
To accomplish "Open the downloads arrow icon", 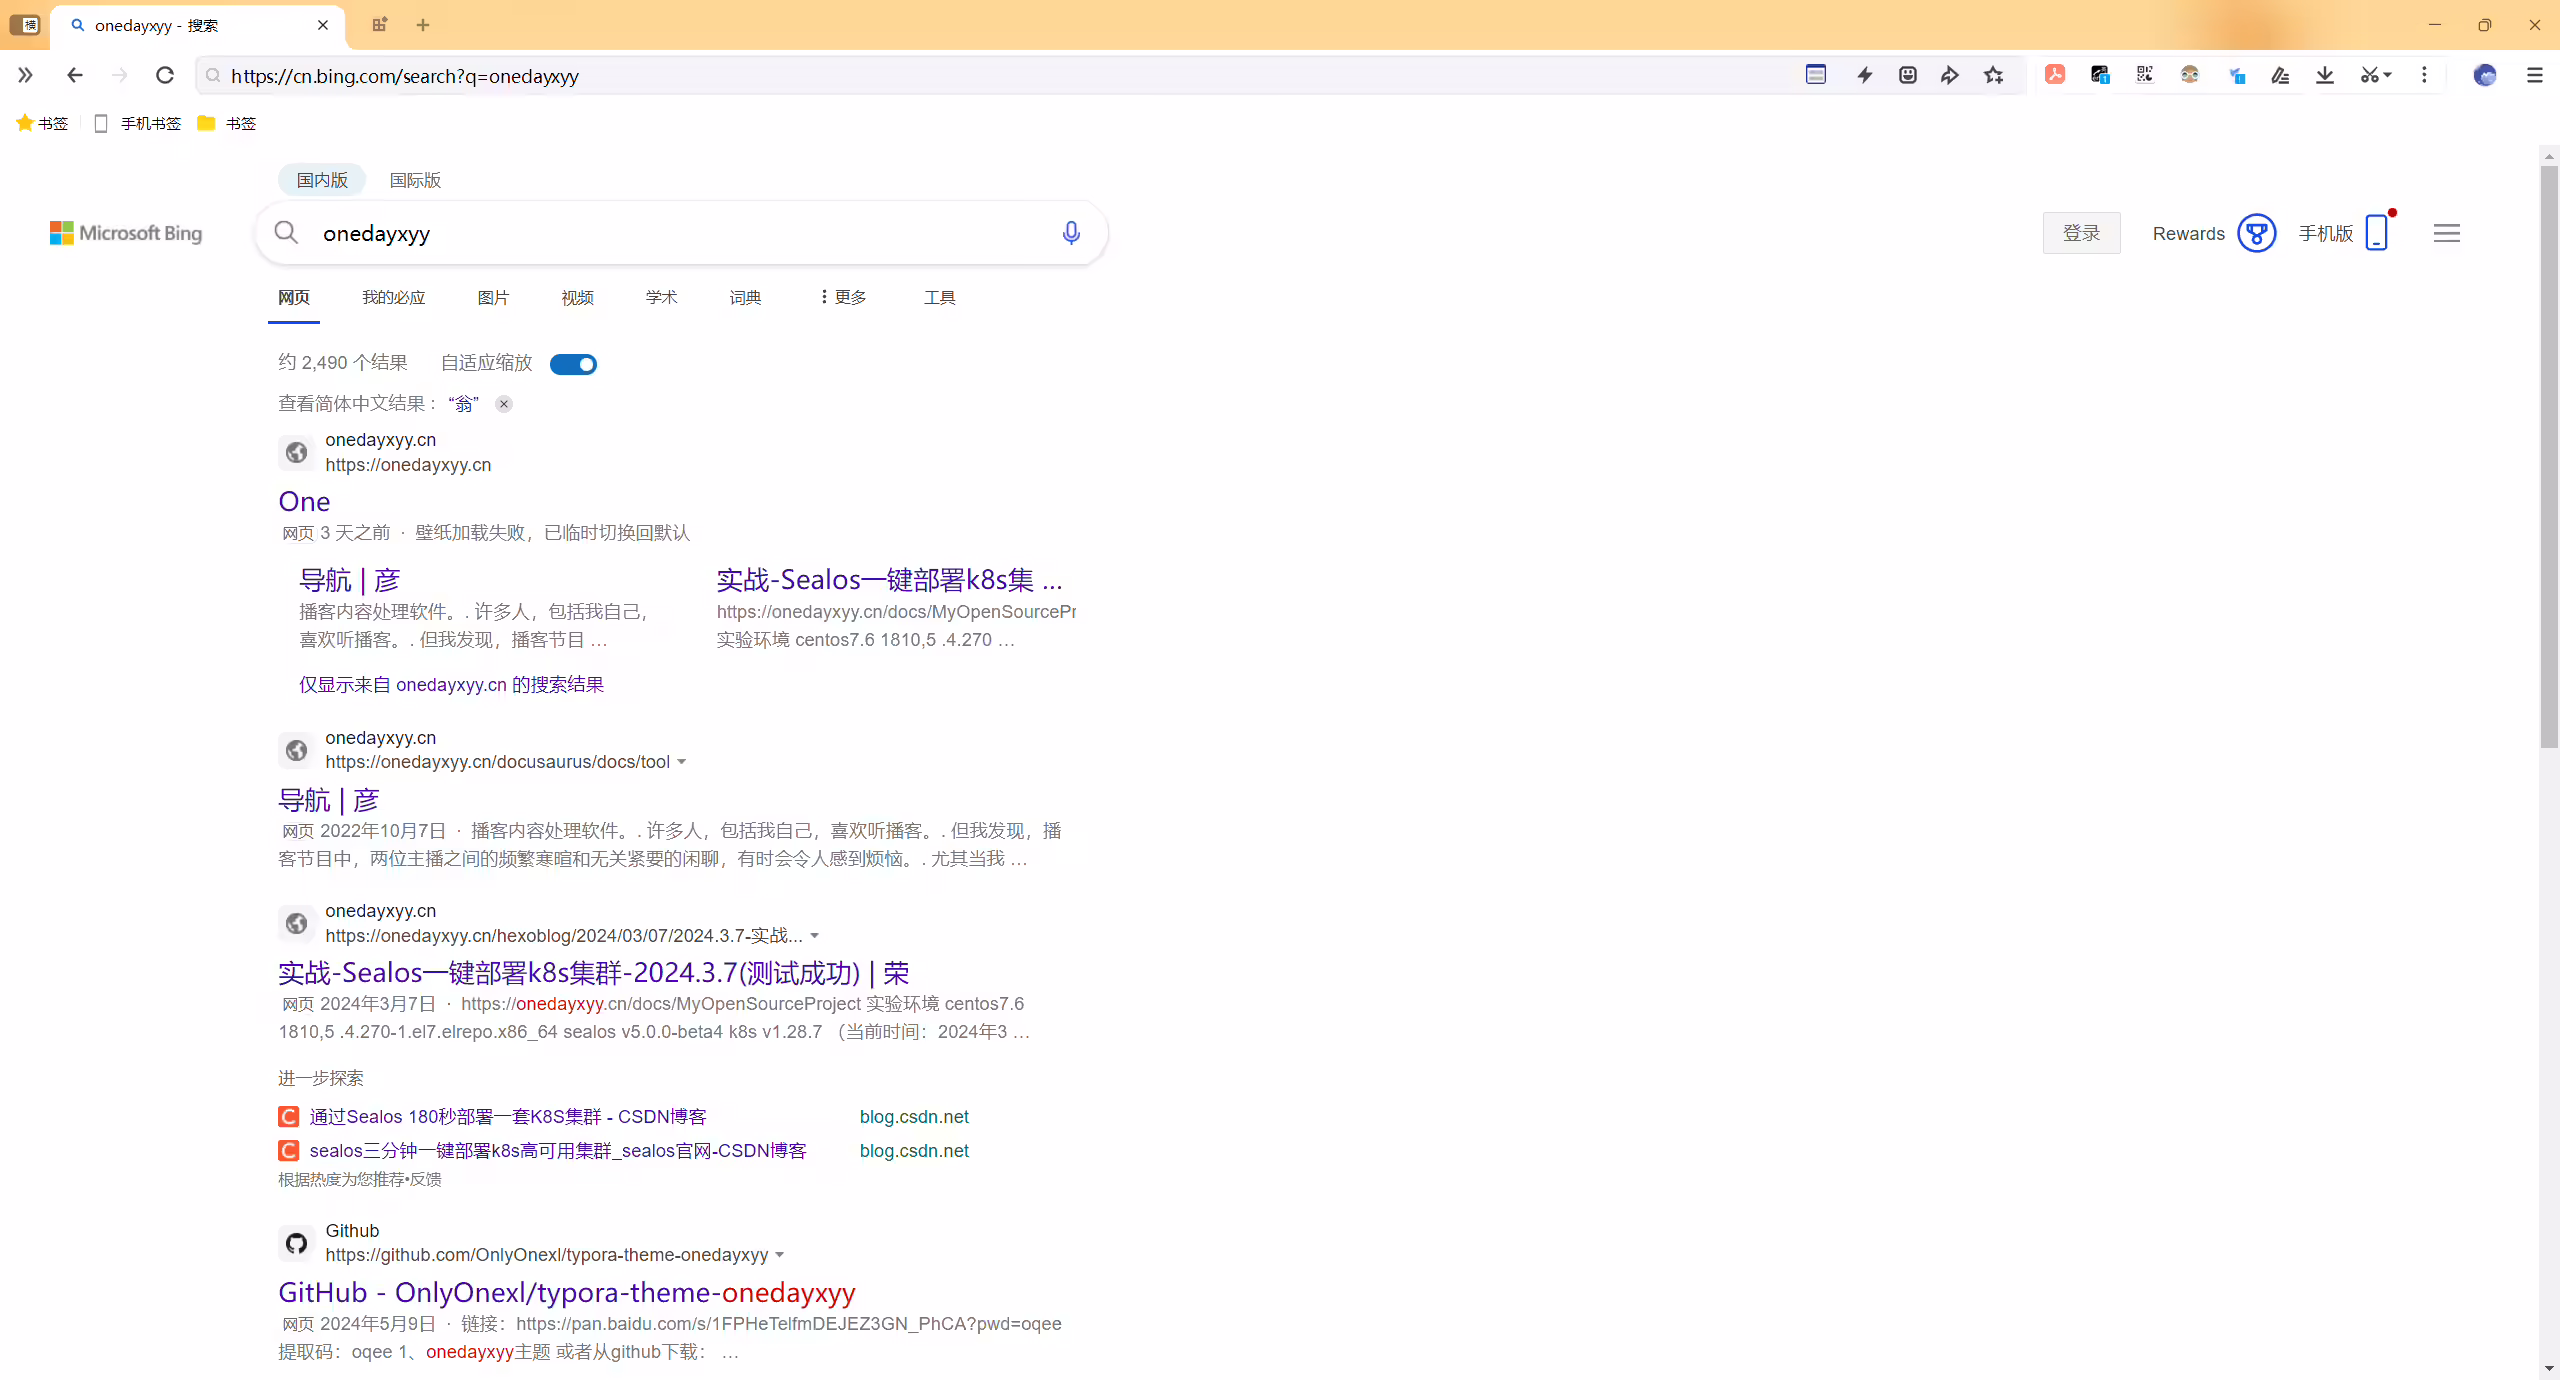I will pyautogui.click(x=2325, y=75).
